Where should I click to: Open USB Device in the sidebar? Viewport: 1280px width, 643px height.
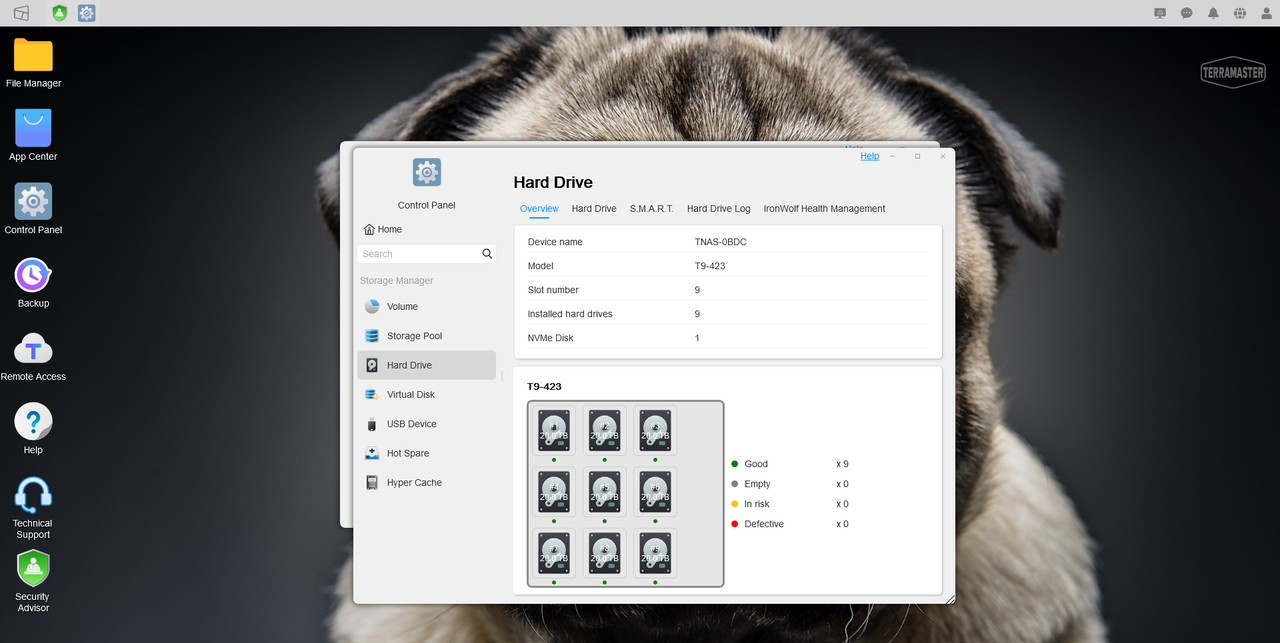click(427, 424)
